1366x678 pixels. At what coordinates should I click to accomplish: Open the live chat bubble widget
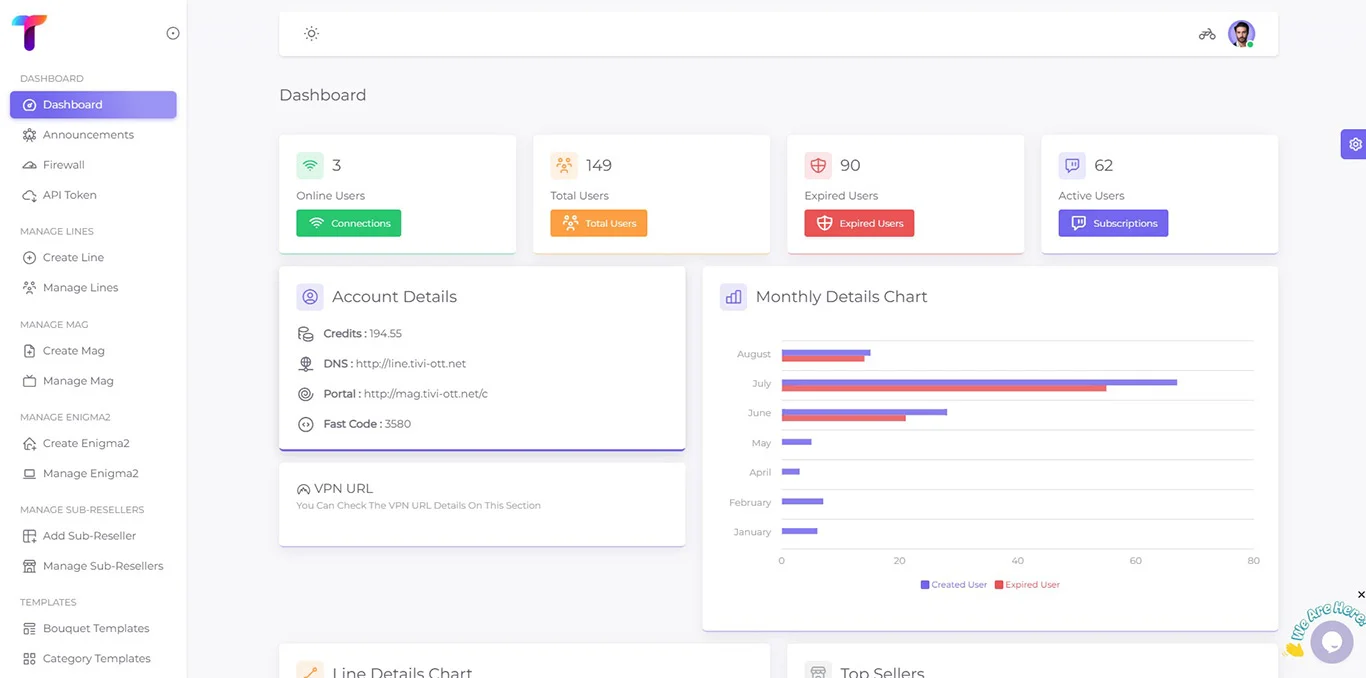coord(1331,641)
